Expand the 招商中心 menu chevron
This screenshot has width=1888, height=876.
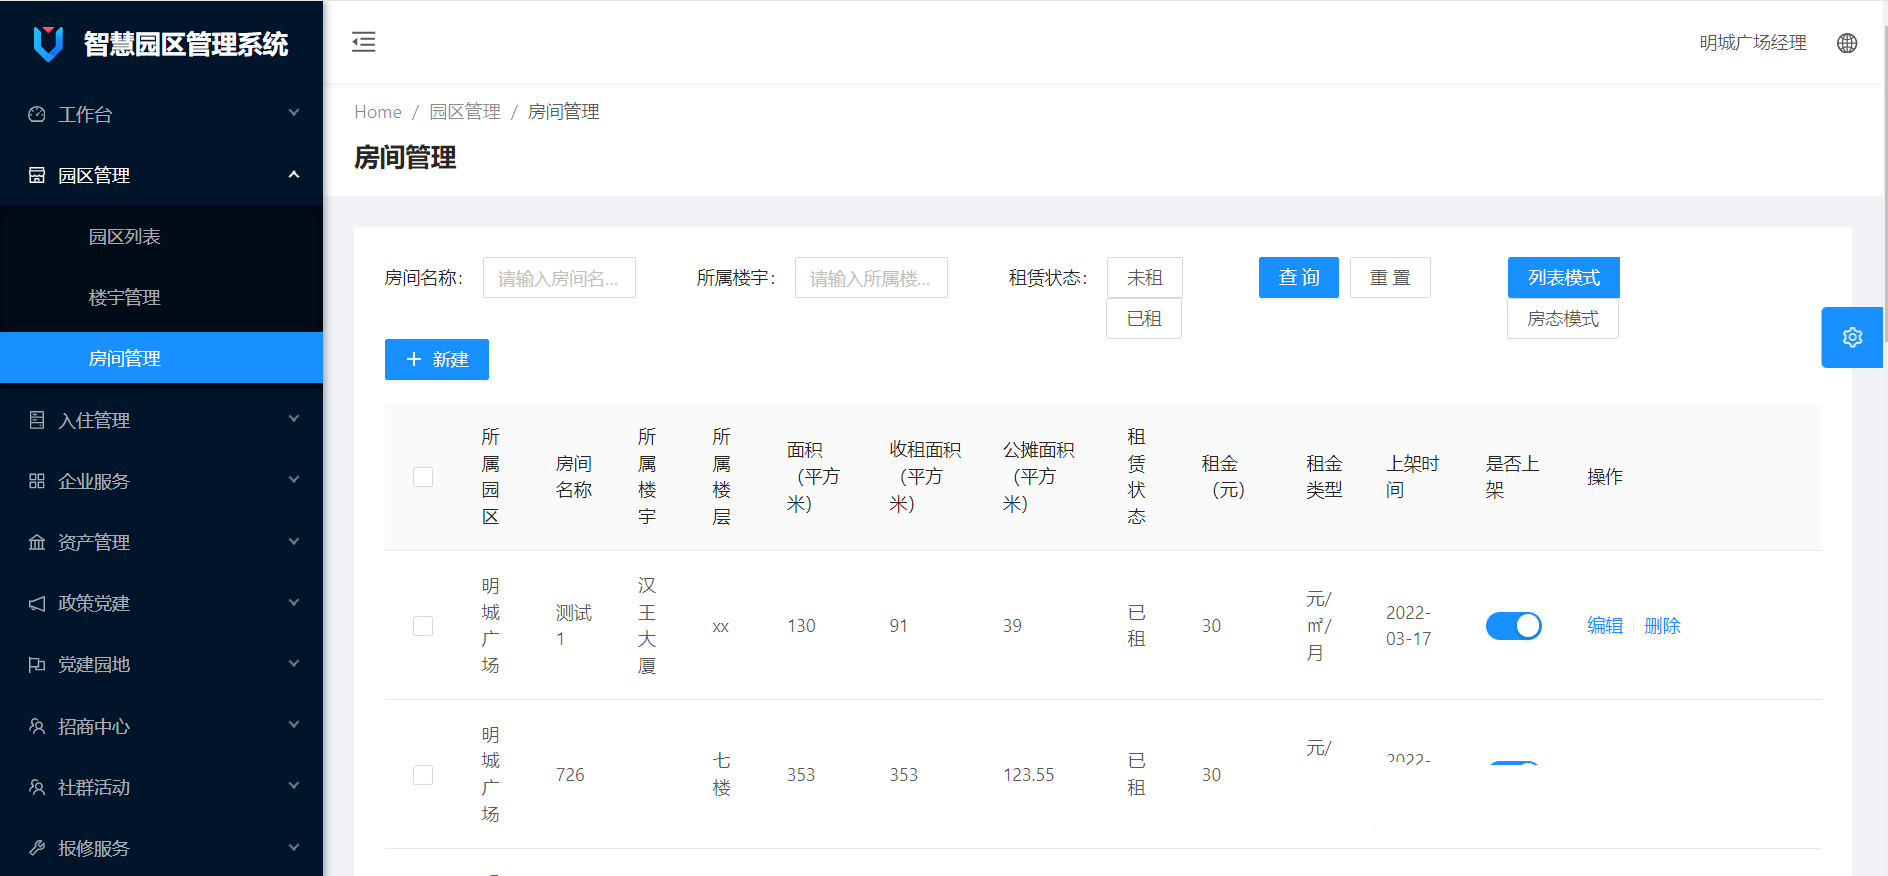pos(294,725)
